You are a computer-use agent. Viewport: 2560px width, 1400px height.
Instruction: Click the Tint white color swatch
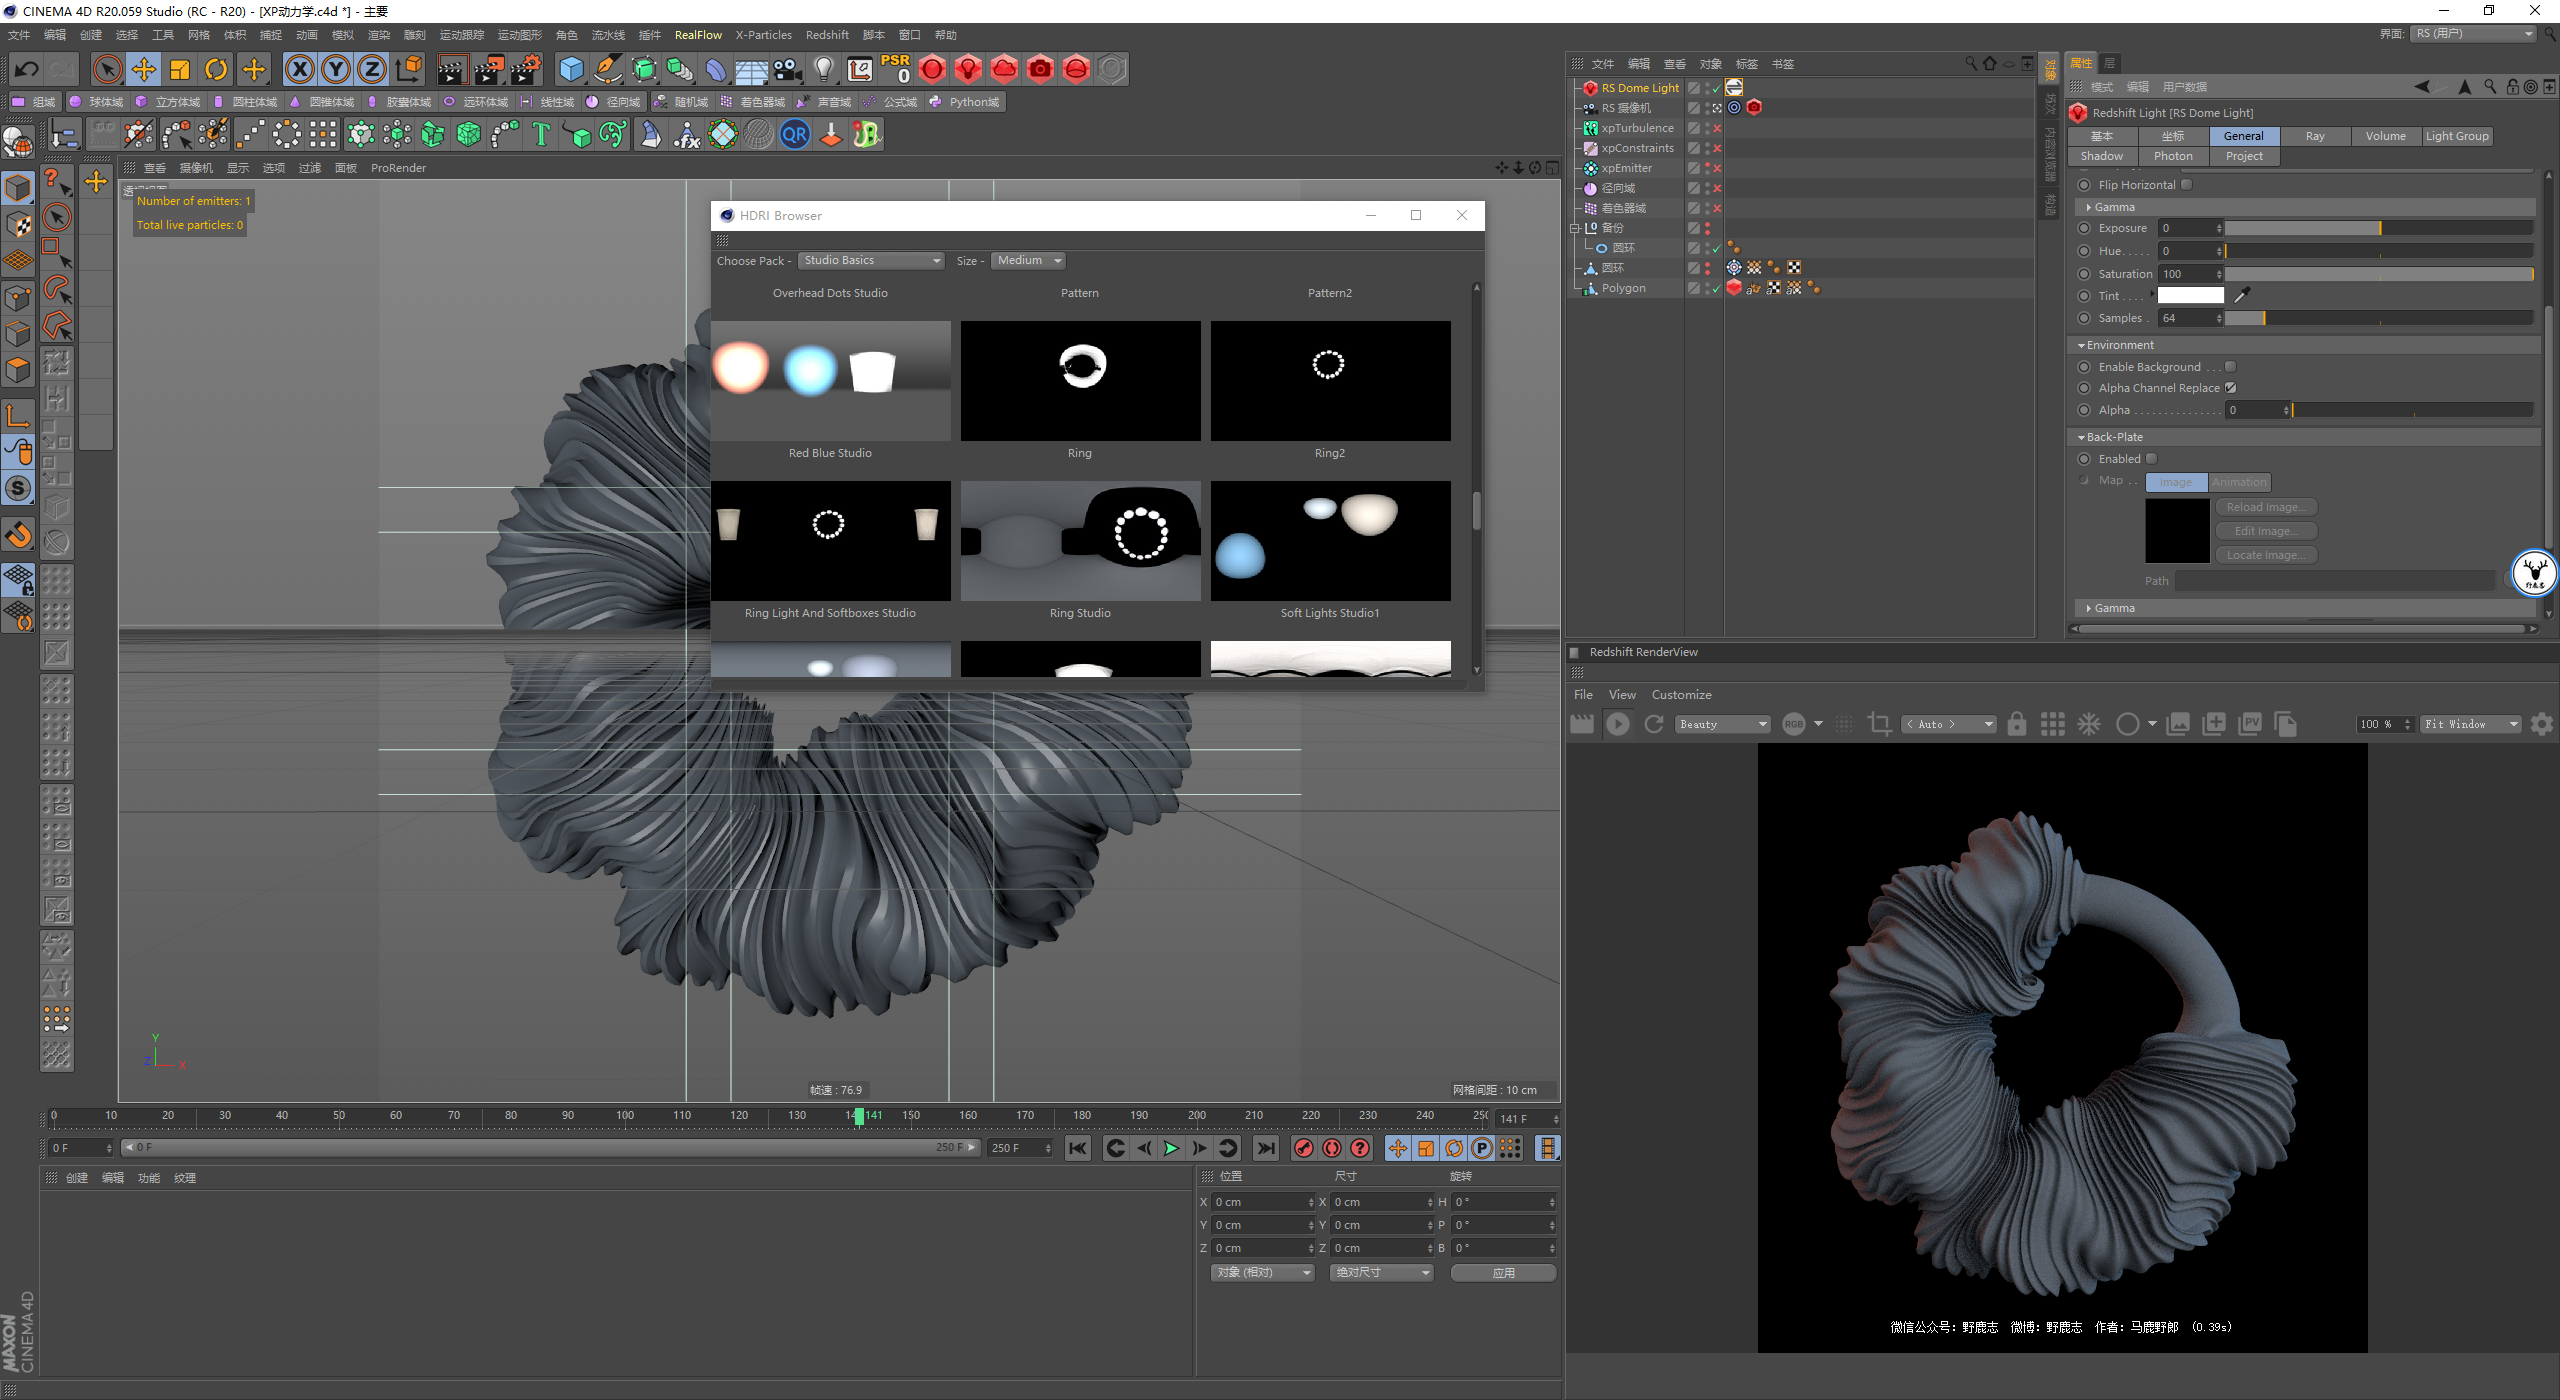click(2190, 296)
